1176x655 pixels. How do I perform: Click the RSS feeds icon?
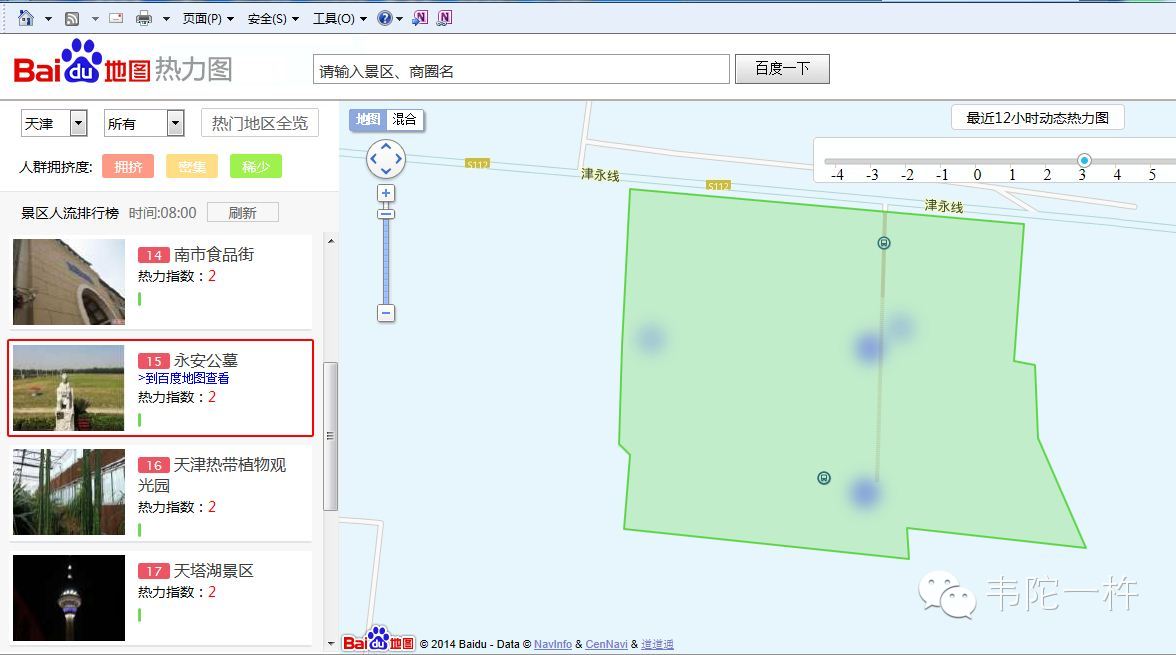click(x=72, y=19)
